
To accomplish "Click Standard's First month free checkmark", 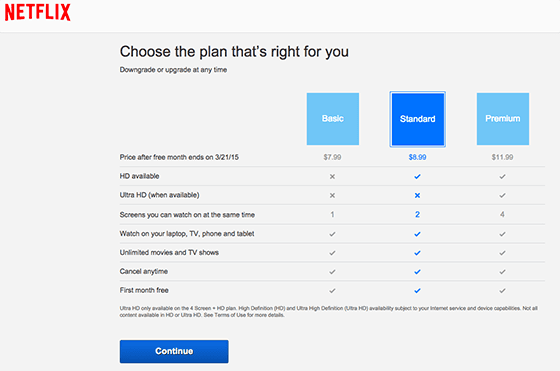I will tap(417, 291).
